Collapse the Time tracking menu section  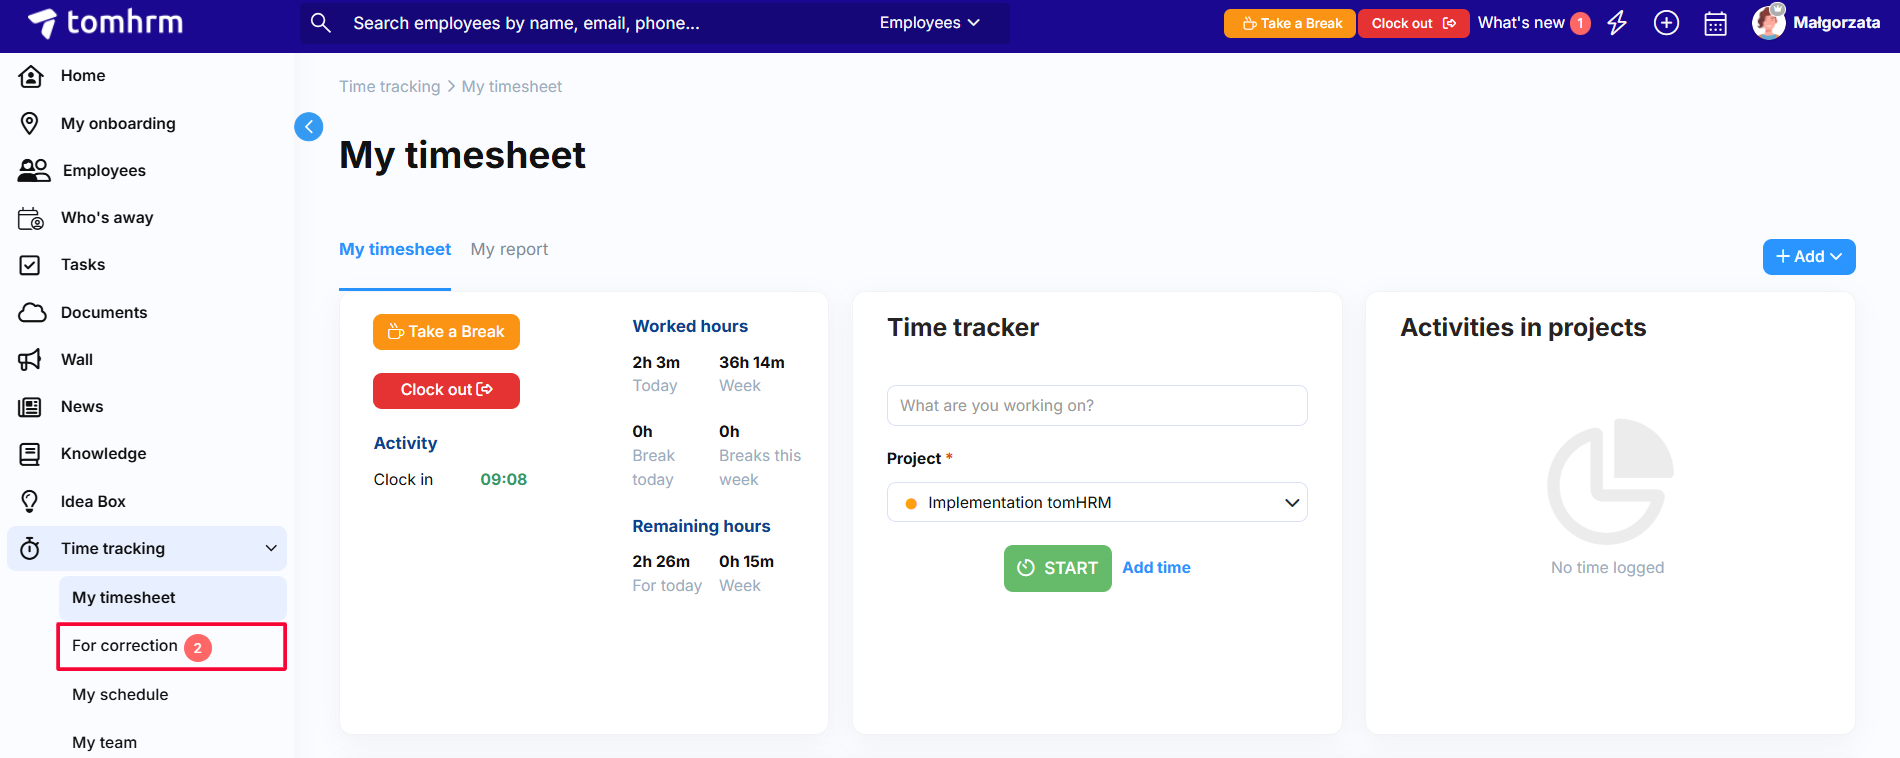(x=270, y=548)
